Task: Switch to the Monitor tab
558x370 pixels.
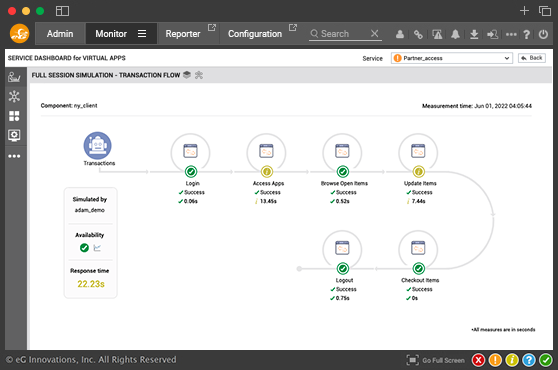Action: [x=111, y=34]
